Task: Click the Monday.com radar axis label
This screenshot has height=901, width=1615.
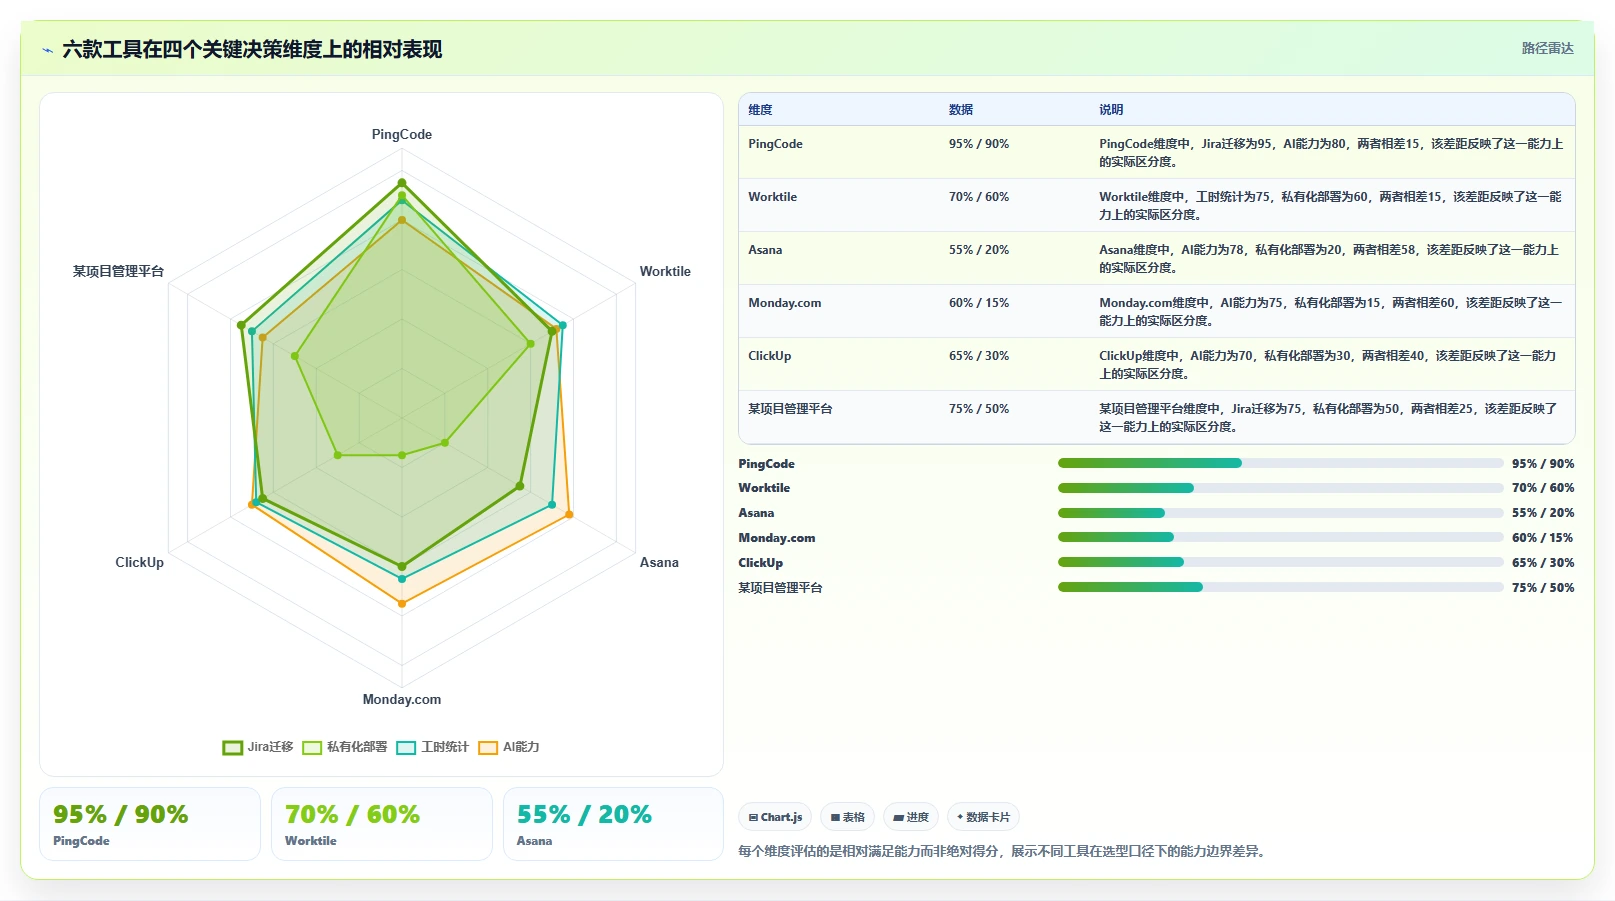Action: (x=402, y=700)
